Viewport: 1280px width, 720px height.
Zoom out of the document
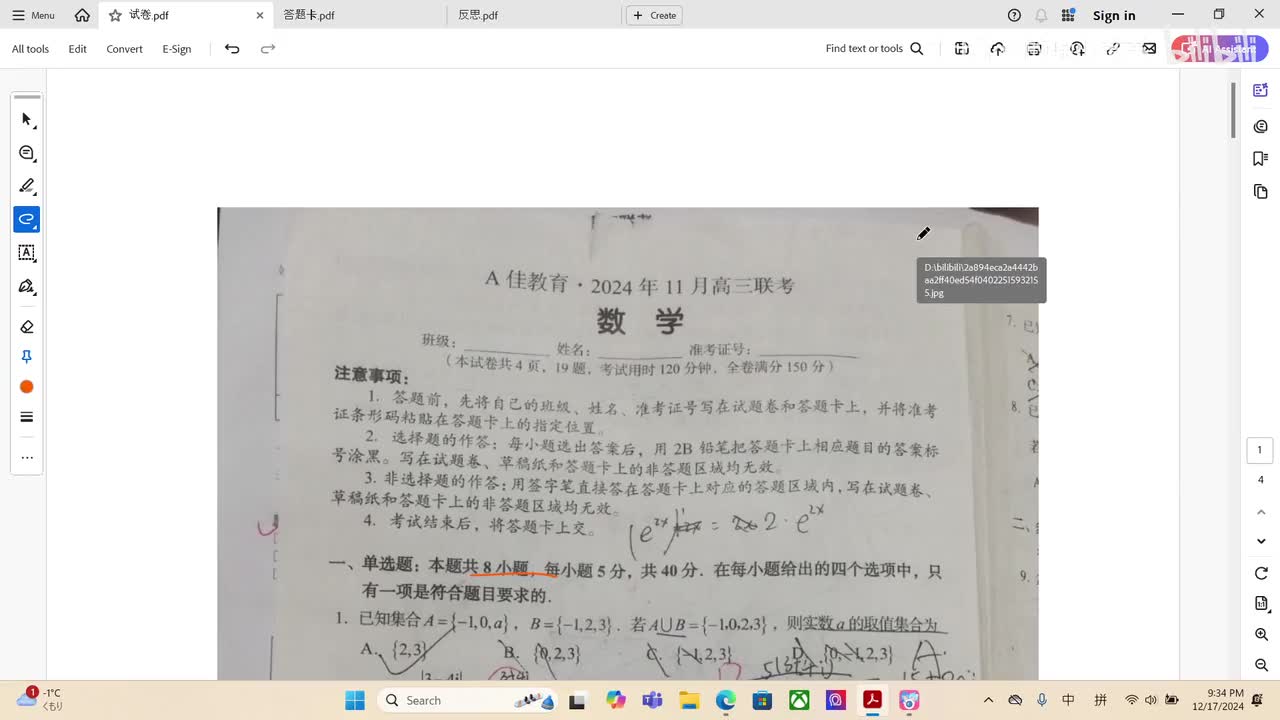pyautogui.click(x=1260, y=666)
